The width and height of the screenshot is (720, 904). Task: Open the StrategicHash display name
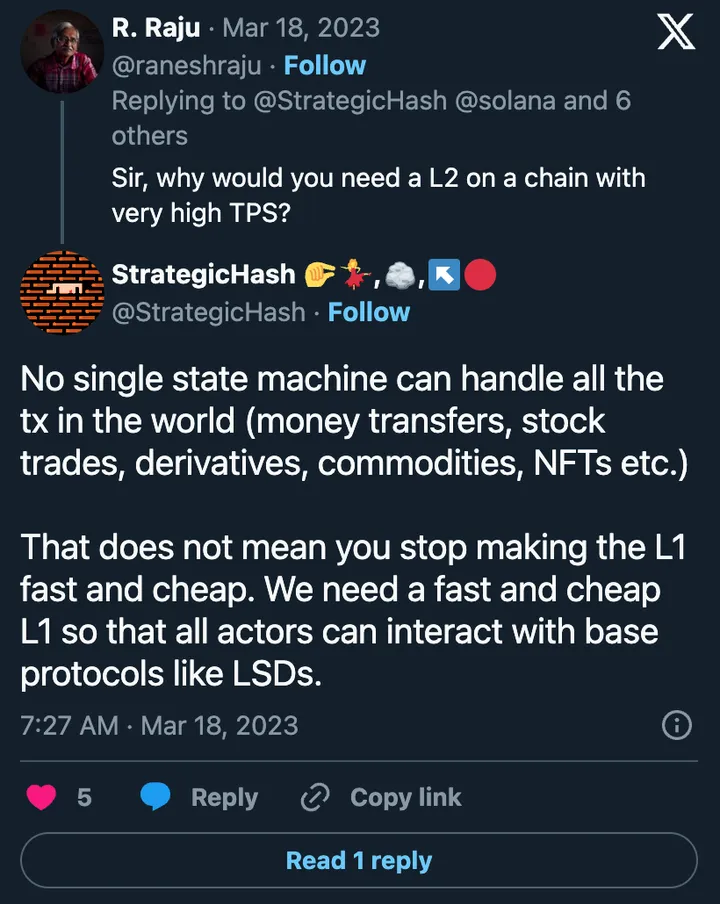point(203,274)
